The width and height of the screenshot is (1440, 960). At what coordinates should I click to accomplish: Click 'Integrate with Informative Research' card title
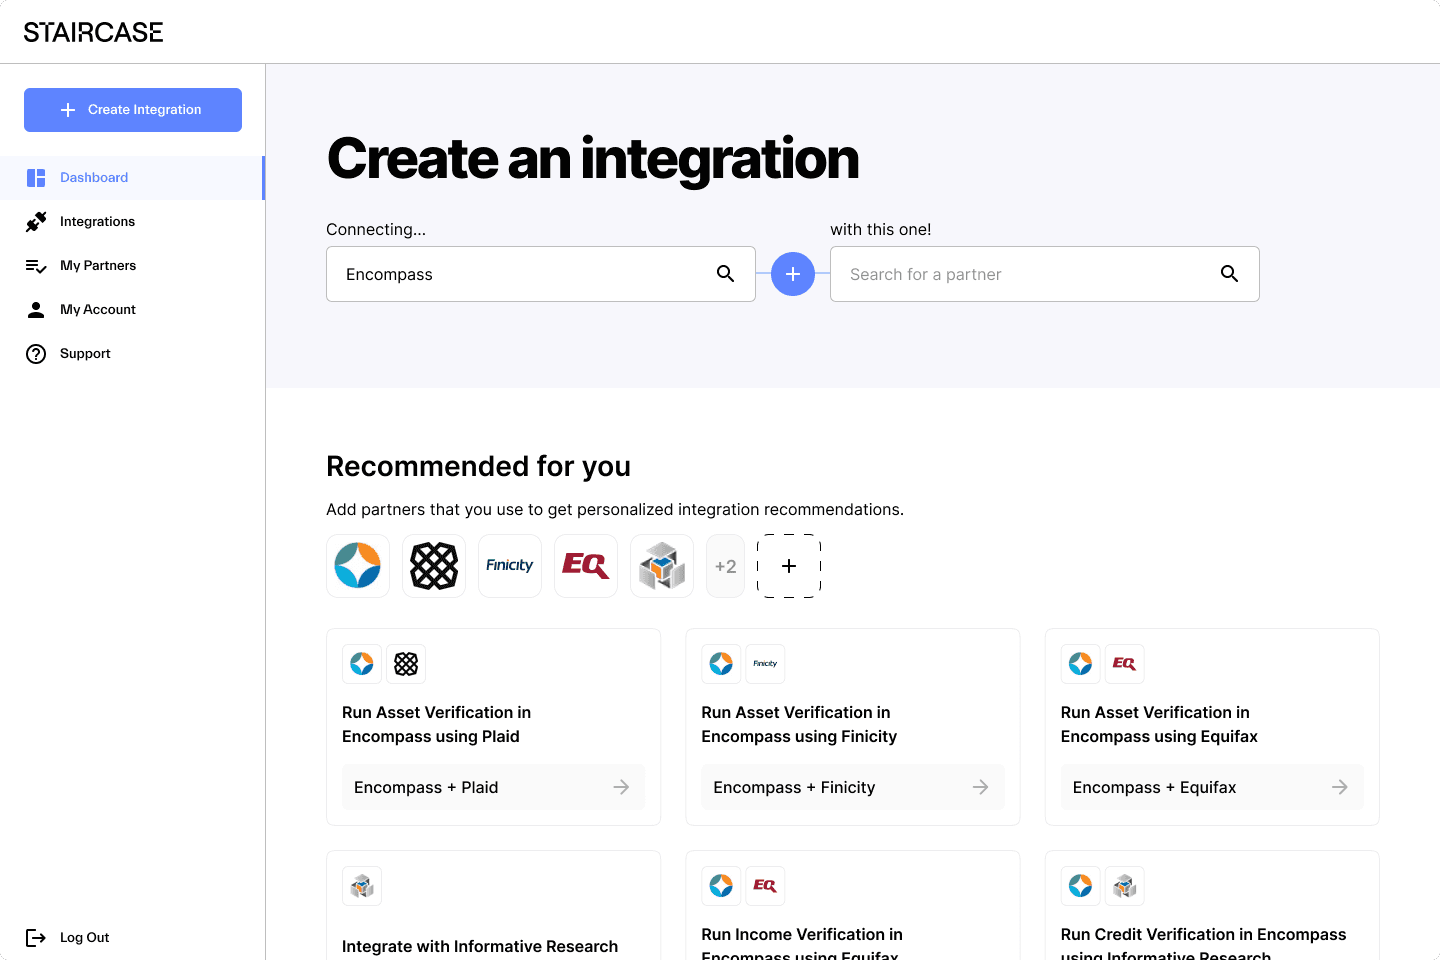[x=480, y=946]
